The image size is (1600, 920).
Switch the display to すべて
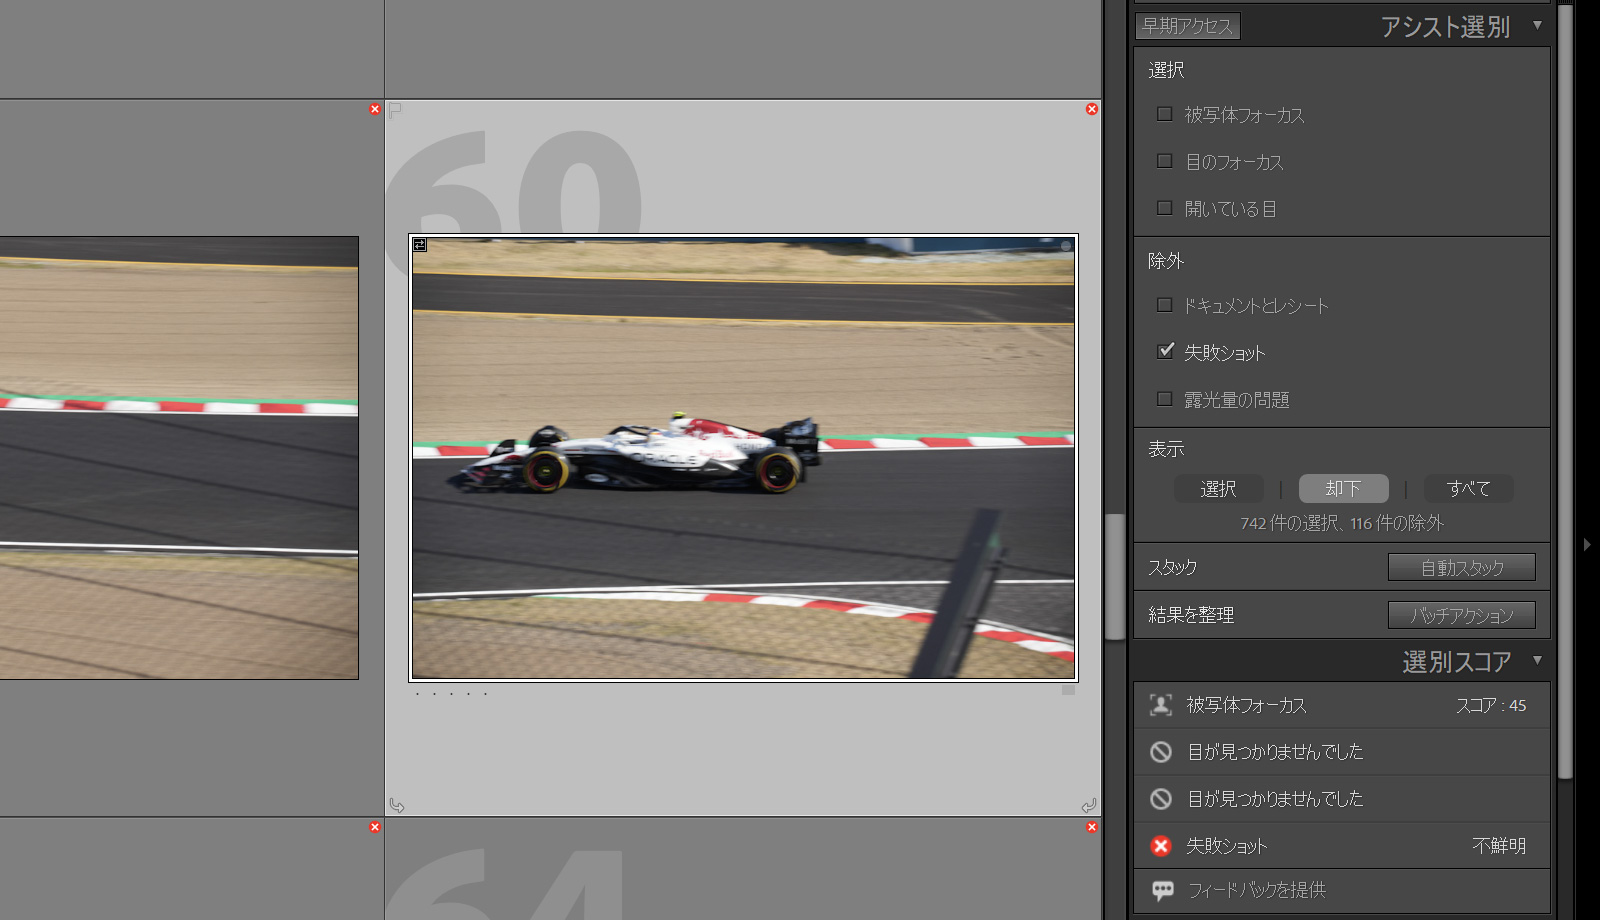click(x=1468, y=489)
